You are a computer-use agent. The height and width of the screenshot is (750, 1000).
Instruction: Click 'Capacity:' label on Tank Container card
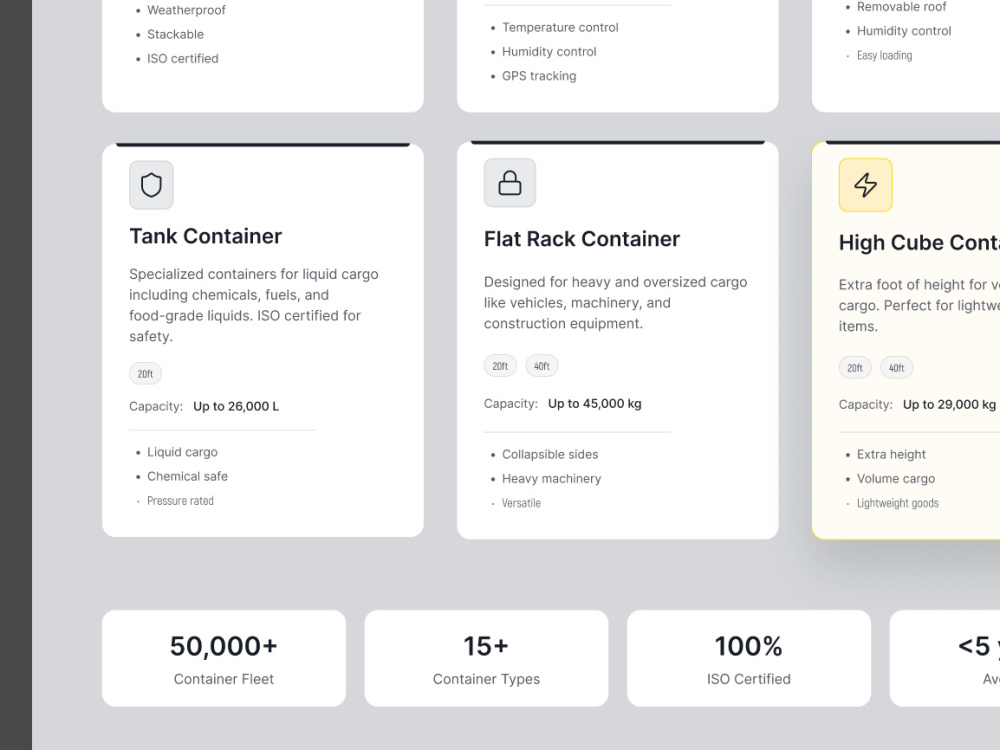pyautogui.click(x=156, y=406)
